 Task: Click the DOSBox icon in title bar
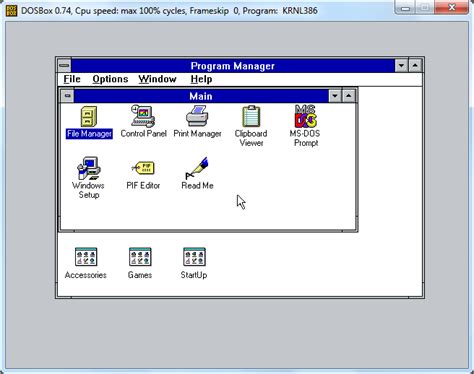(x=12, y=10)
